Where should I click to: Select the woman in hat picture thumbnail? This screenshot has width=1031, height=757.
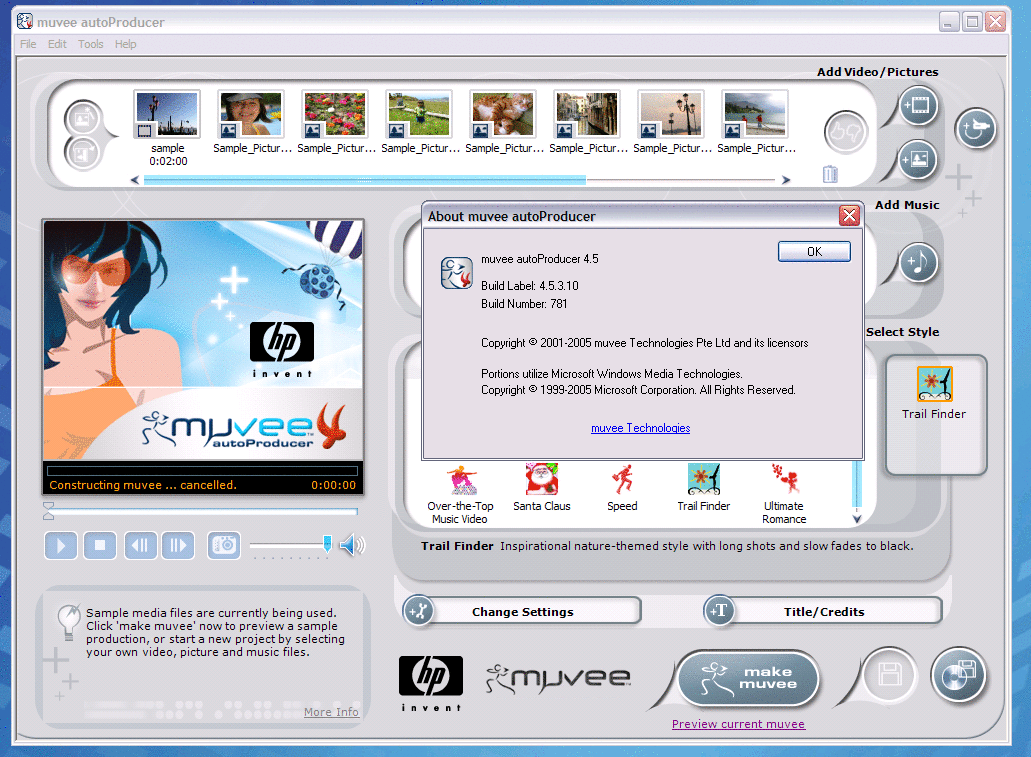(251, 114)
